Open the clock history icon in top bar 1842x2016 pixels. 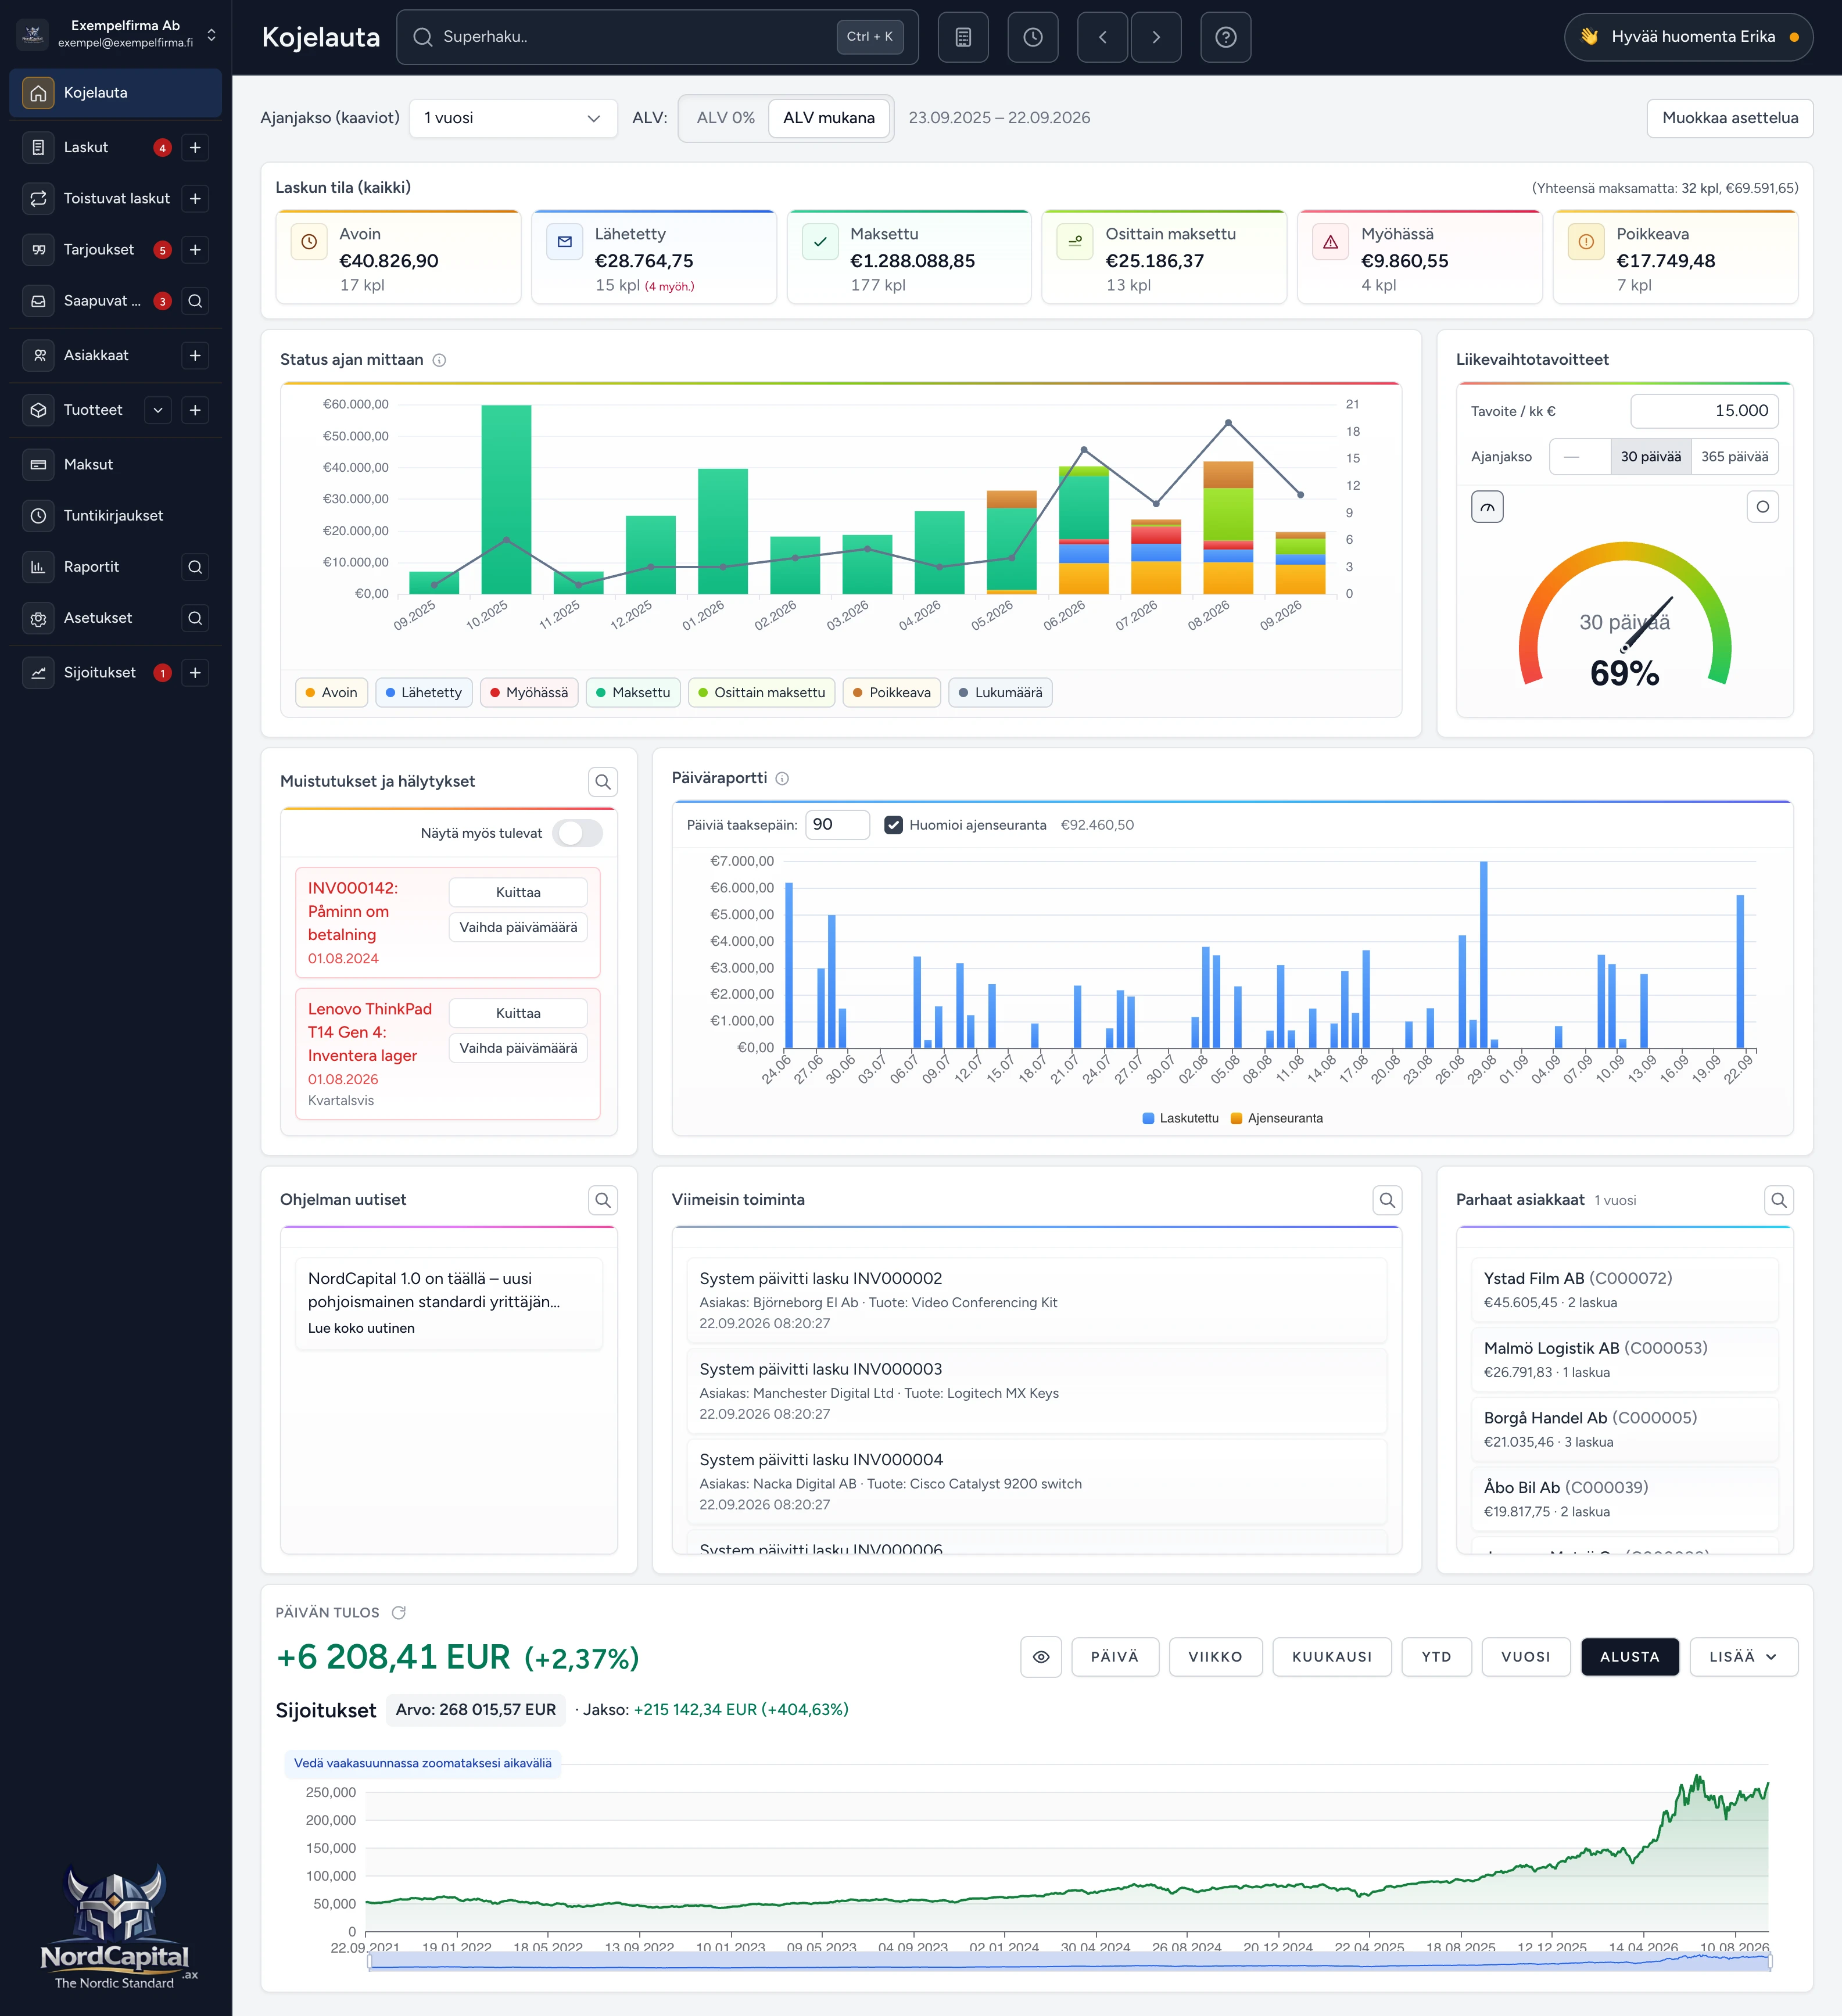coord(1033,37)
